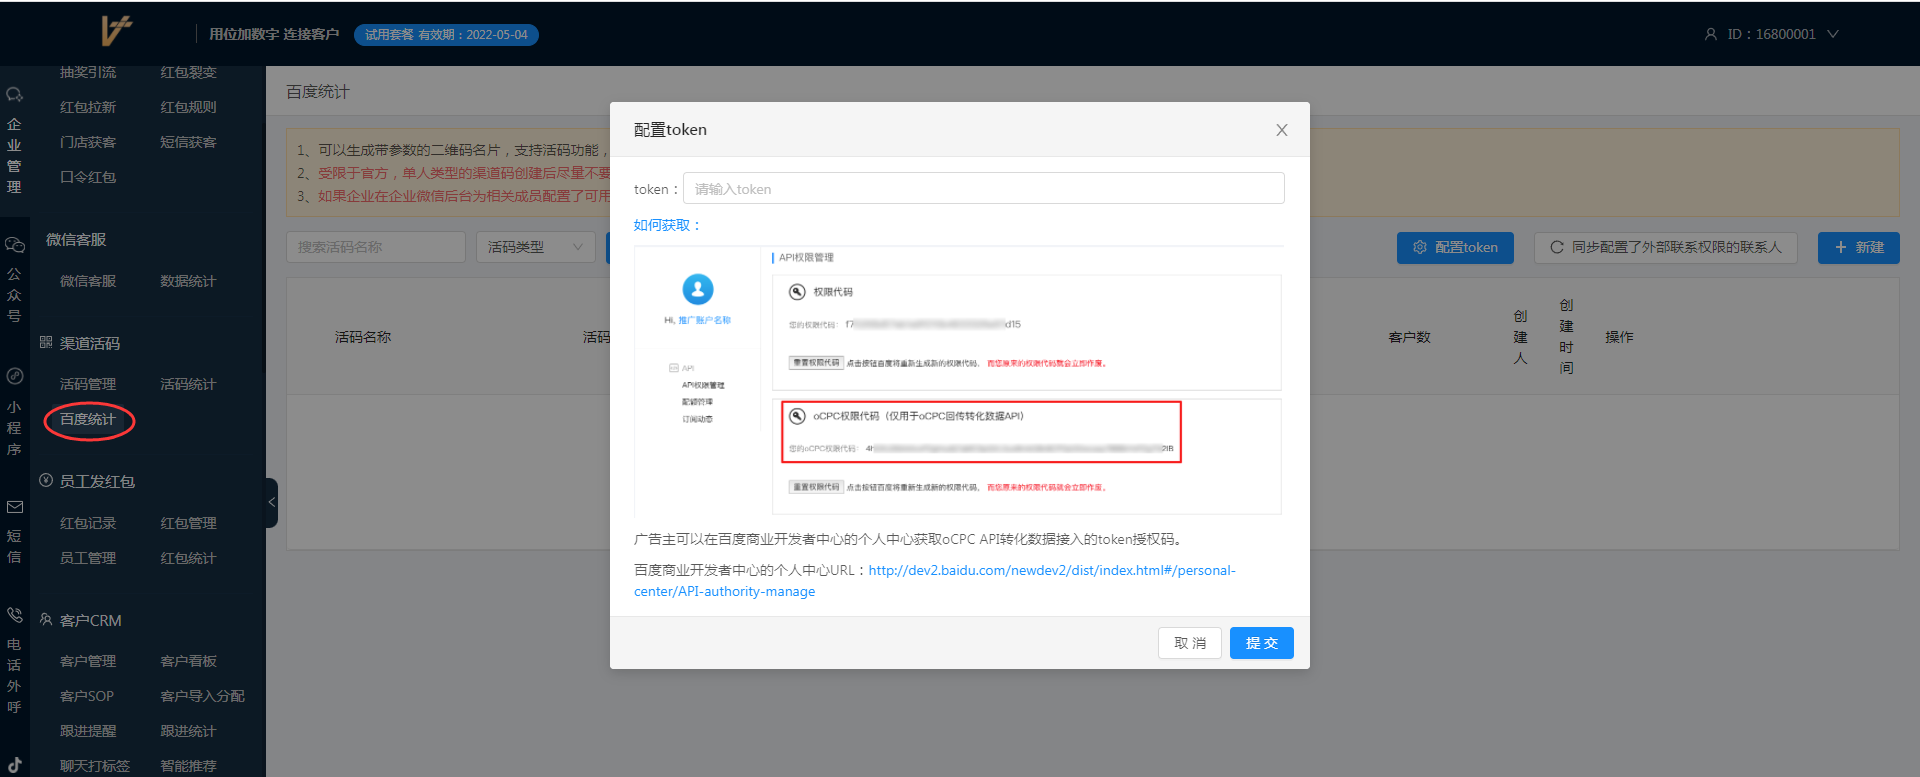
Task: Open 抽奖引流 menu item
Action: (x=88, y=72)
